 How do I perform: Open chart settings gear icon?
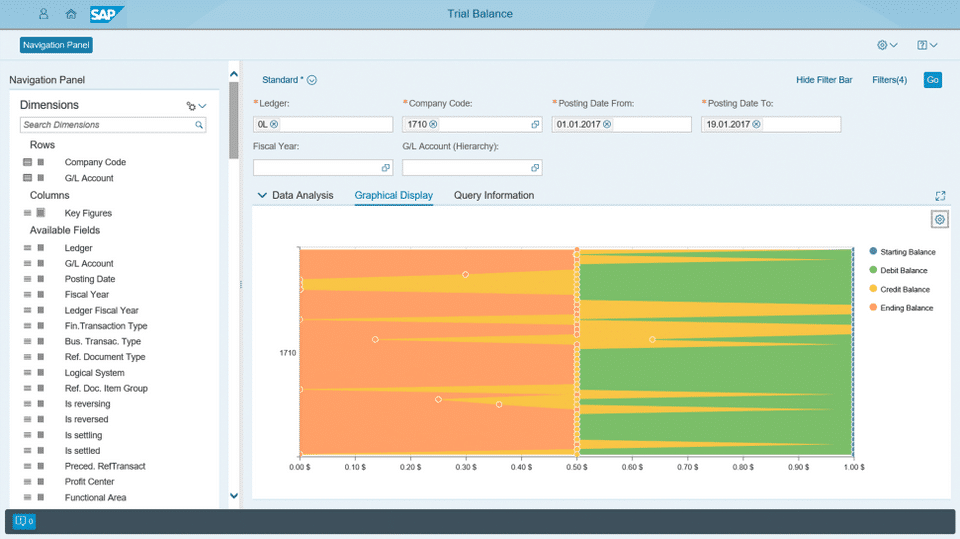click(x=939, y=219)
